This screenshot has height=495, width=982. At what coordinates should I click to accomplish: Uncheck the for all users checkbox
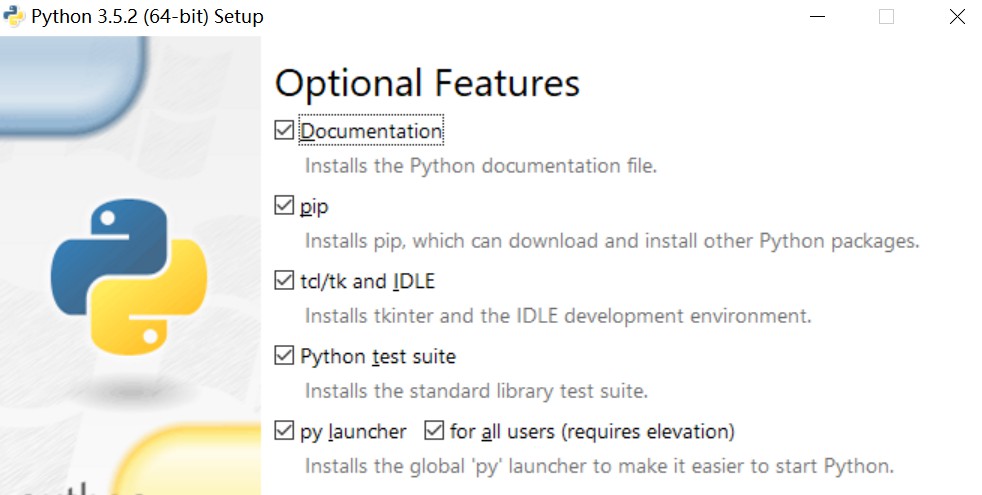pos(434,431)
